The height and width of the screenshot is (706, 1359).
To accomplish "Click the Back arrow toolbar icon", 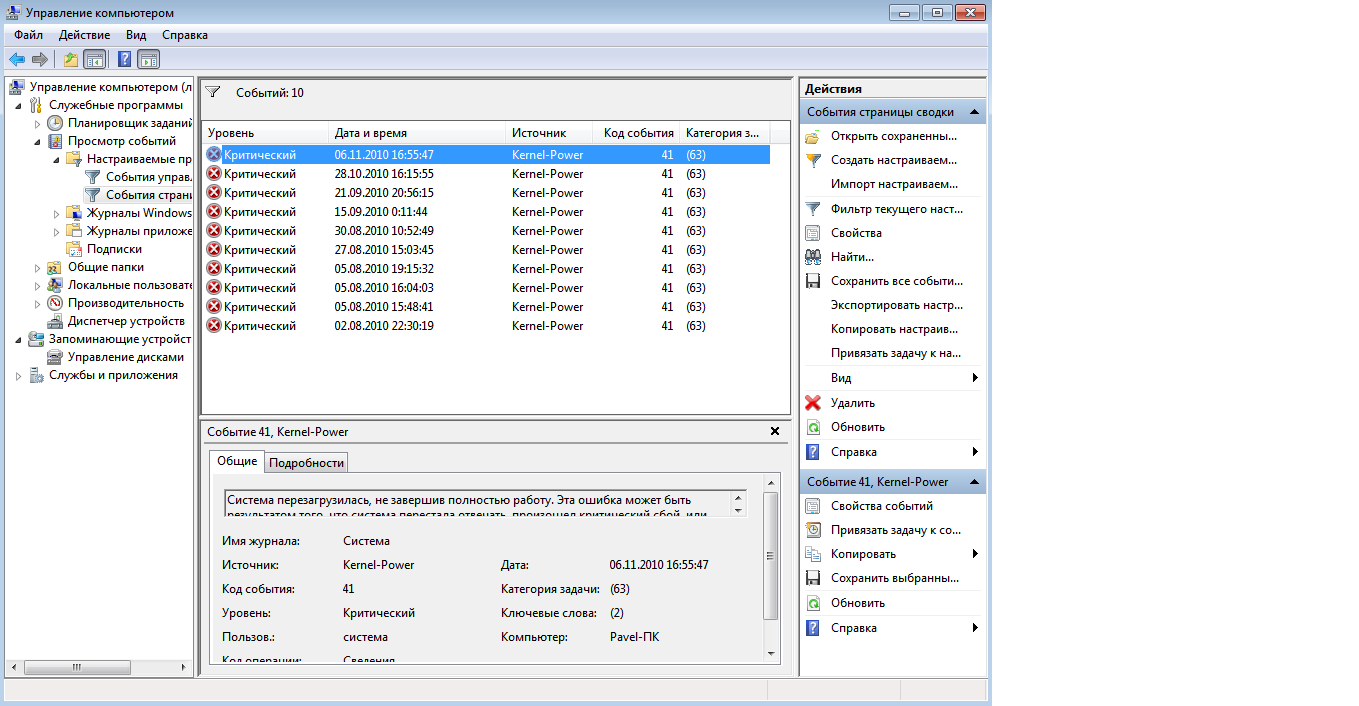I will pos(17,59).
